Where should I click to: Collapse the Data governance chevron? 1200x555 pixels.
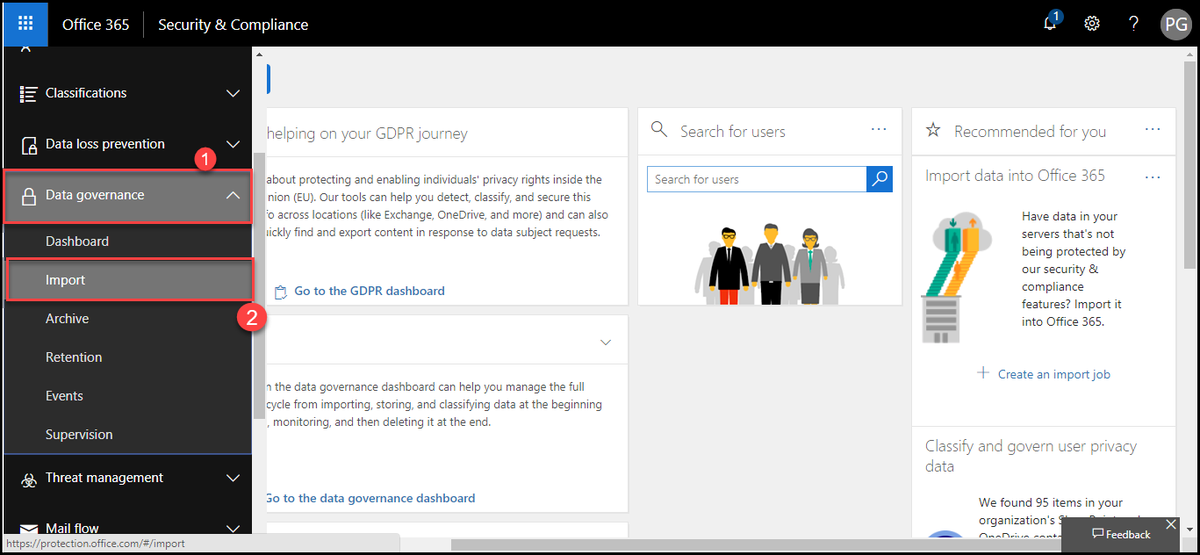pos(233,195)
